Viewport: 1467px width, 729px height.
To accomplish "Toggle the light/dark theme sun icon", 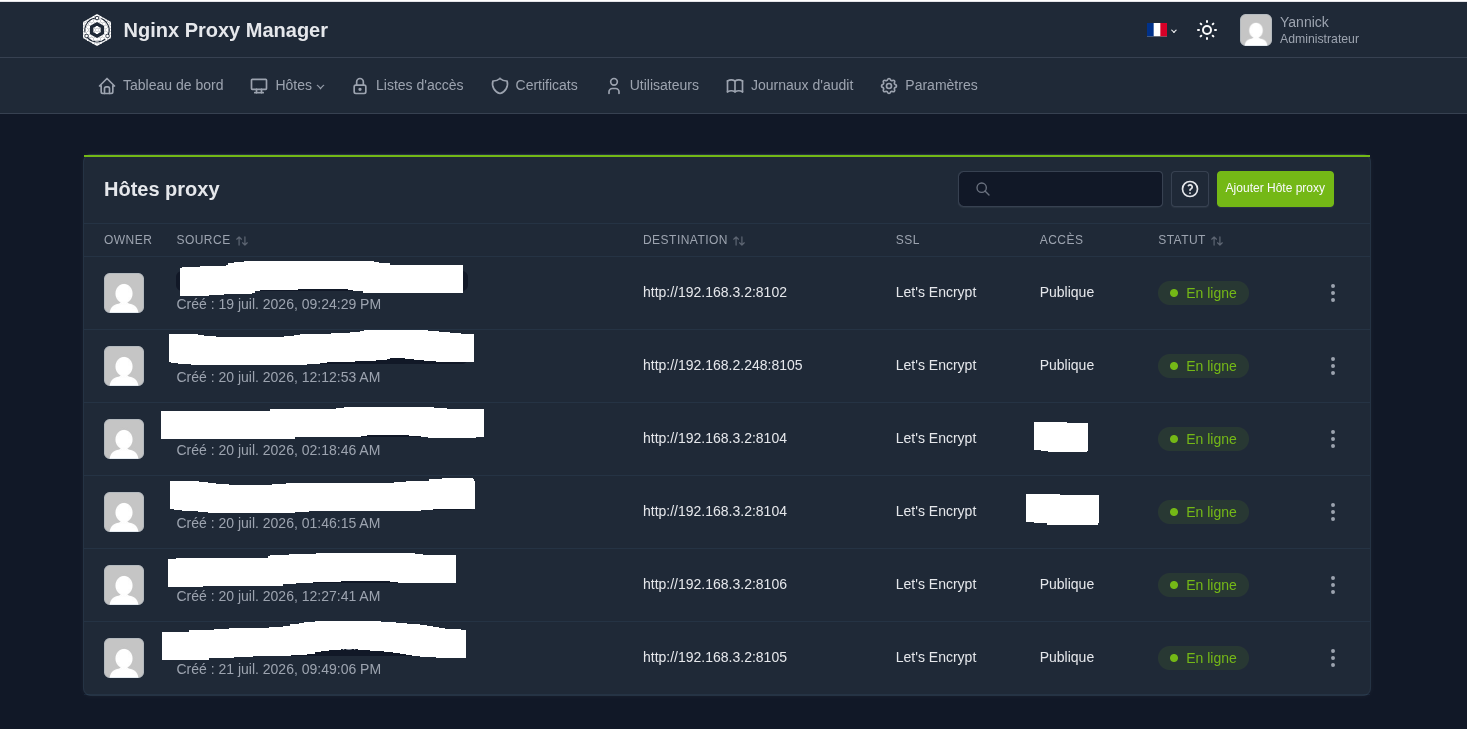I will pos(1207,30).
